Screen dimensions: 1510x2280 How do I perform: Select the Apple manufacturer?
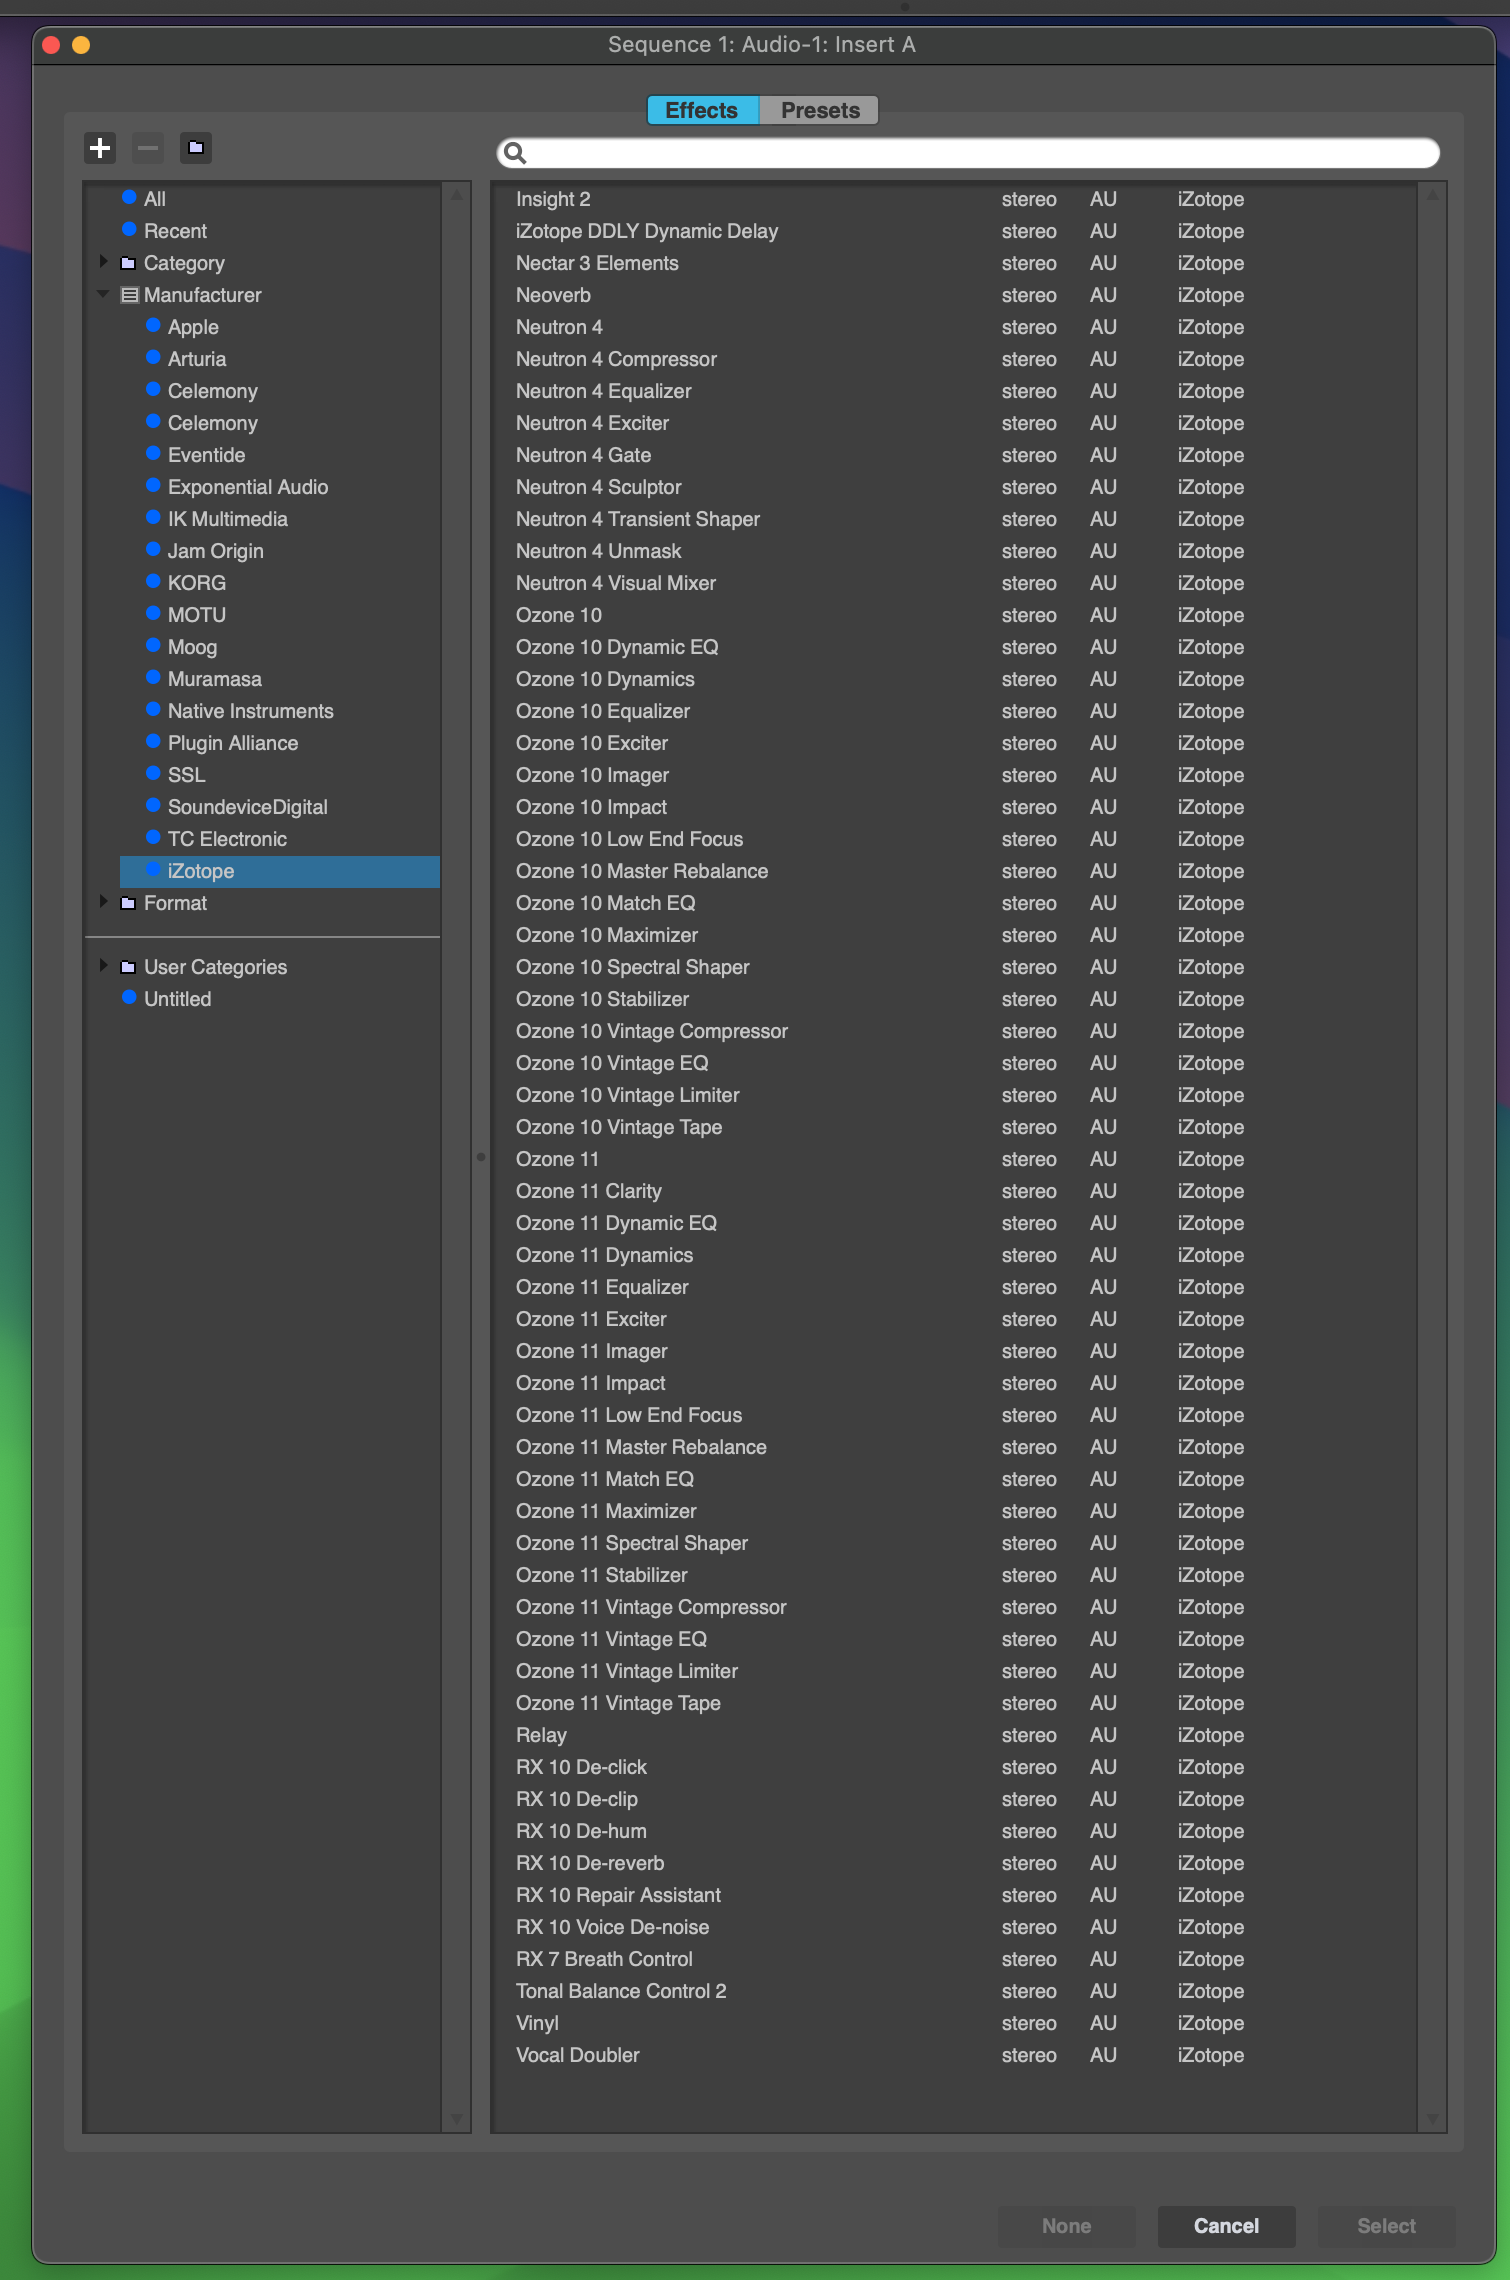pyautogui.click(x=193, y=327)
